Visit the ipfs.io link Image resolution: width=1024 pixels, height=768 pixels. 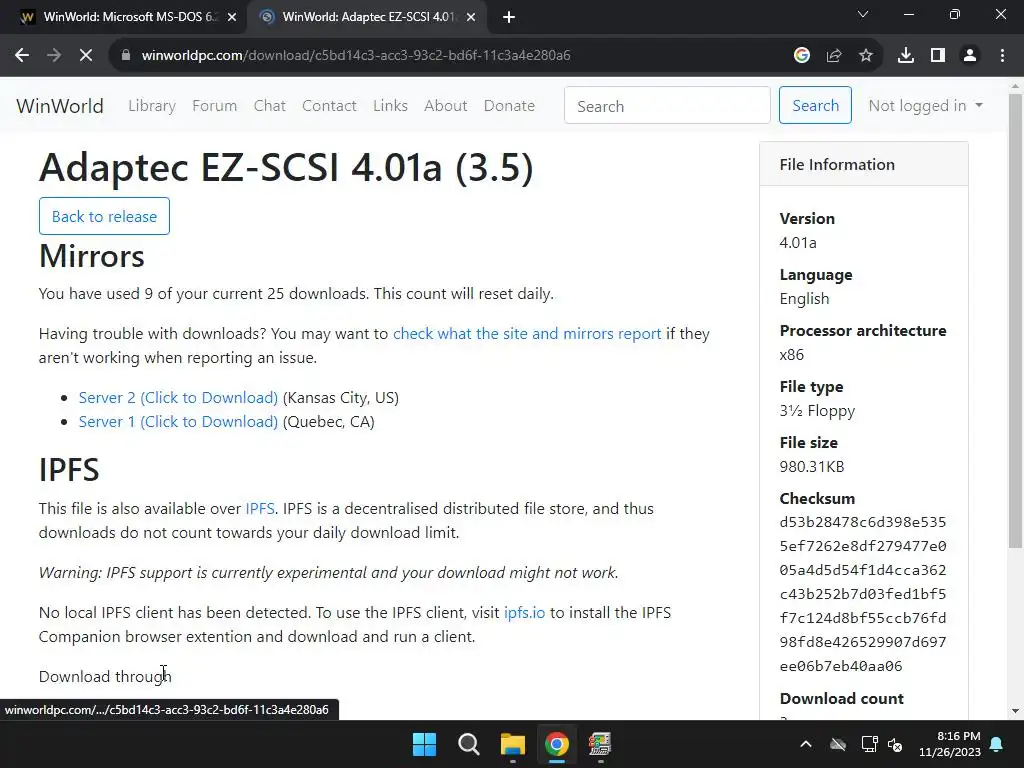(x=524, y=613)
